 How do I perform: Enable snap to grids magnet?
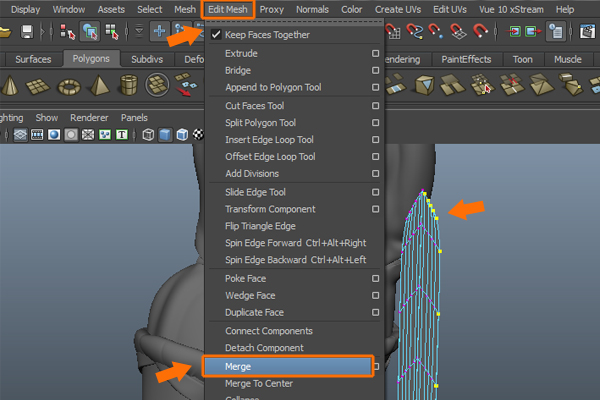point(393,31)
